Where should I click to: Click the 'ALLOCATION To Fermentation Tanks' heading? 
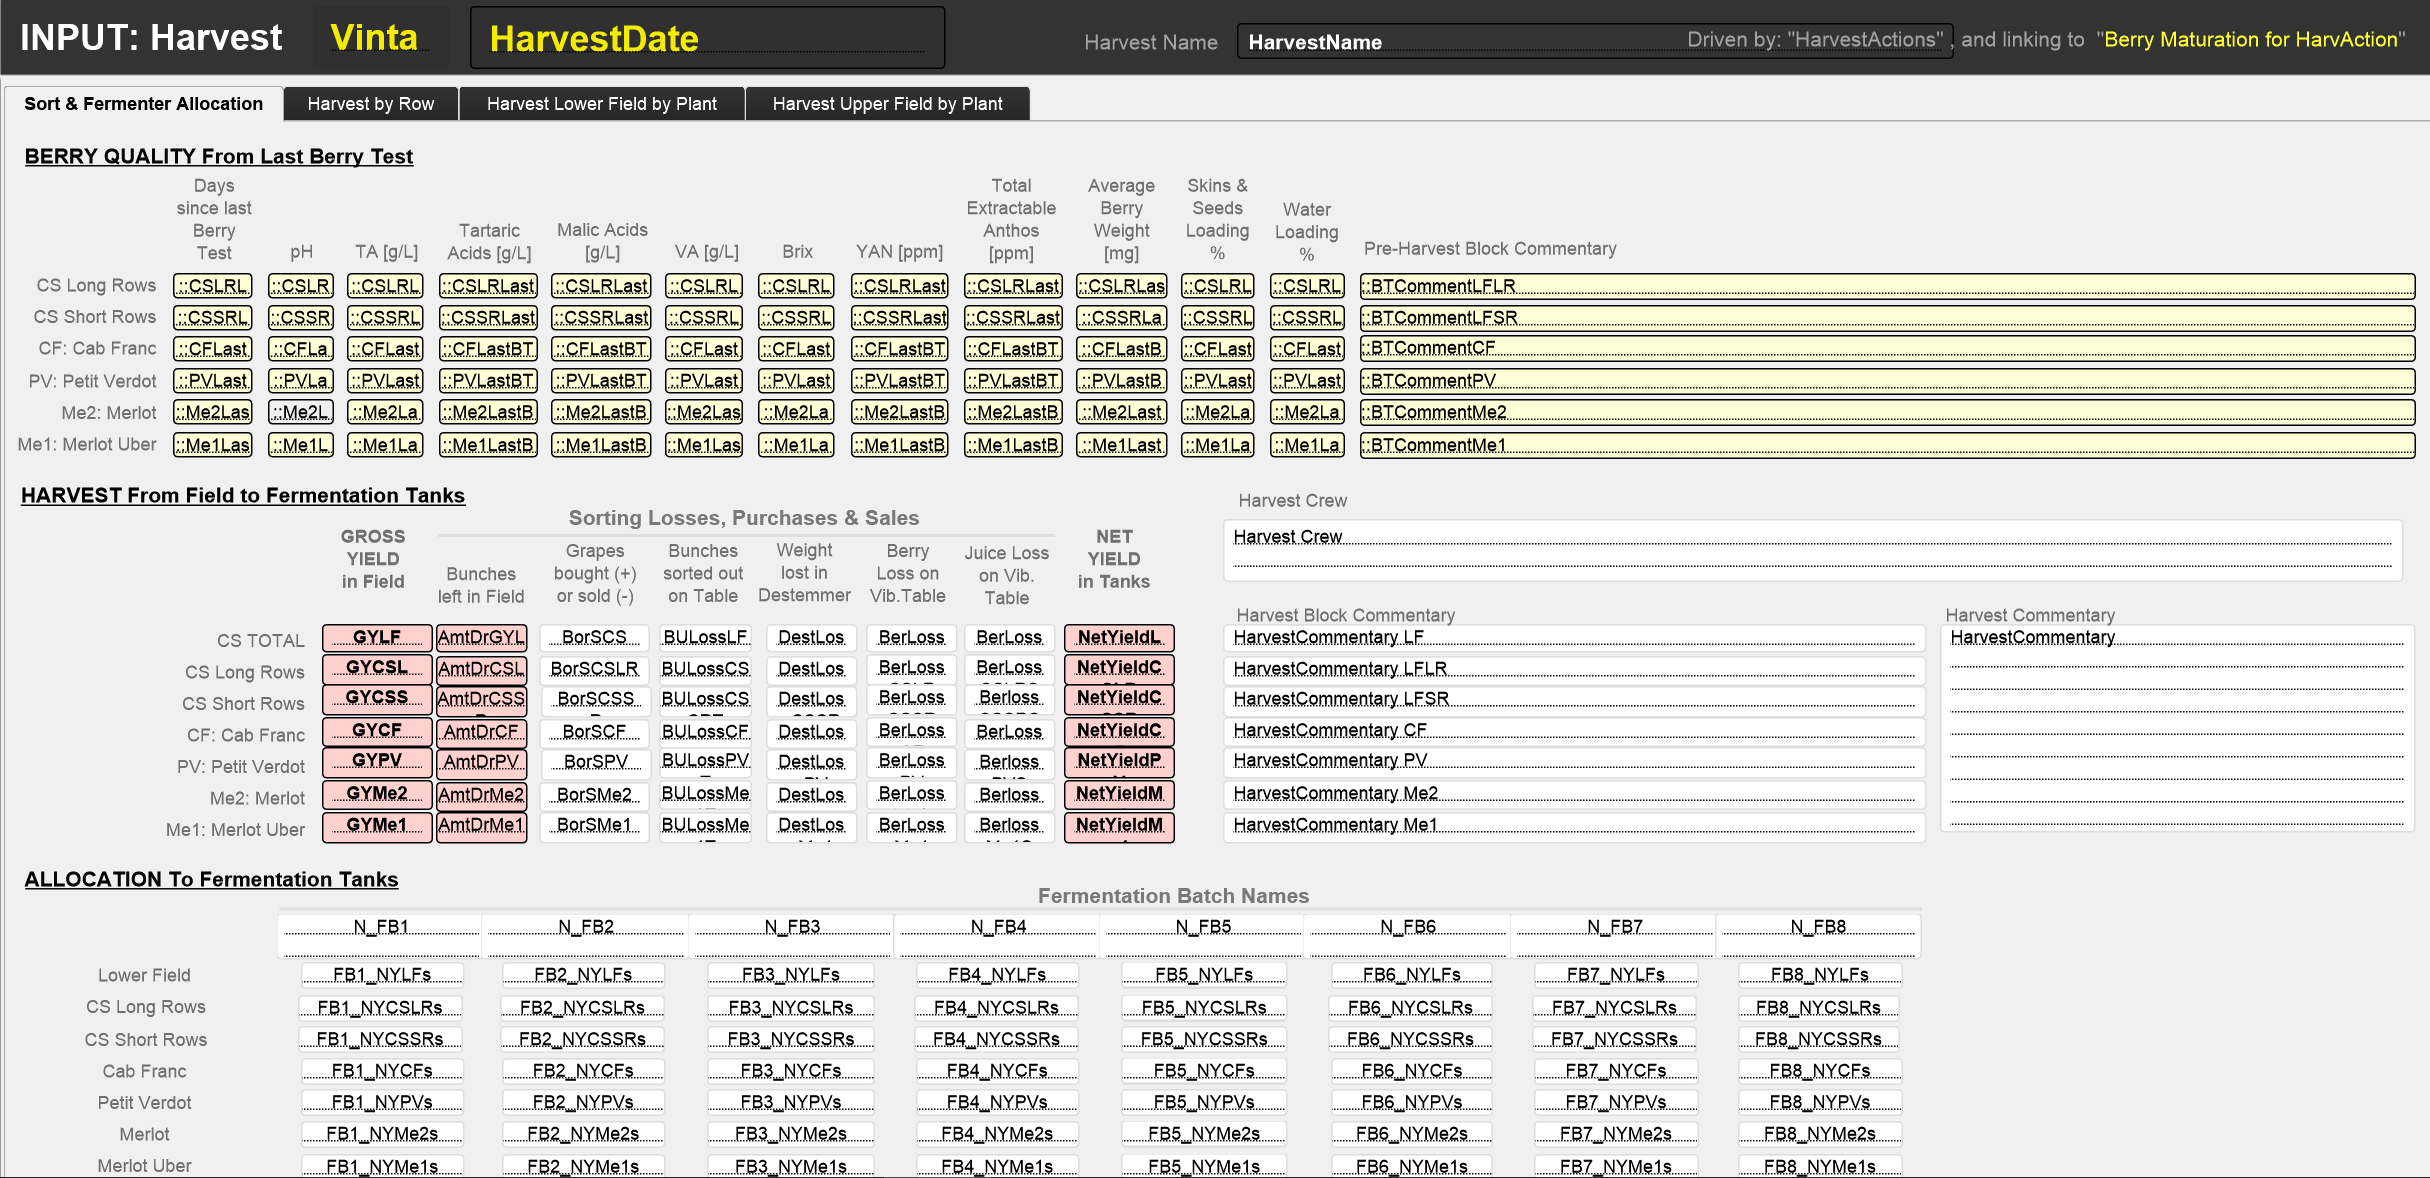click(211, 880)
